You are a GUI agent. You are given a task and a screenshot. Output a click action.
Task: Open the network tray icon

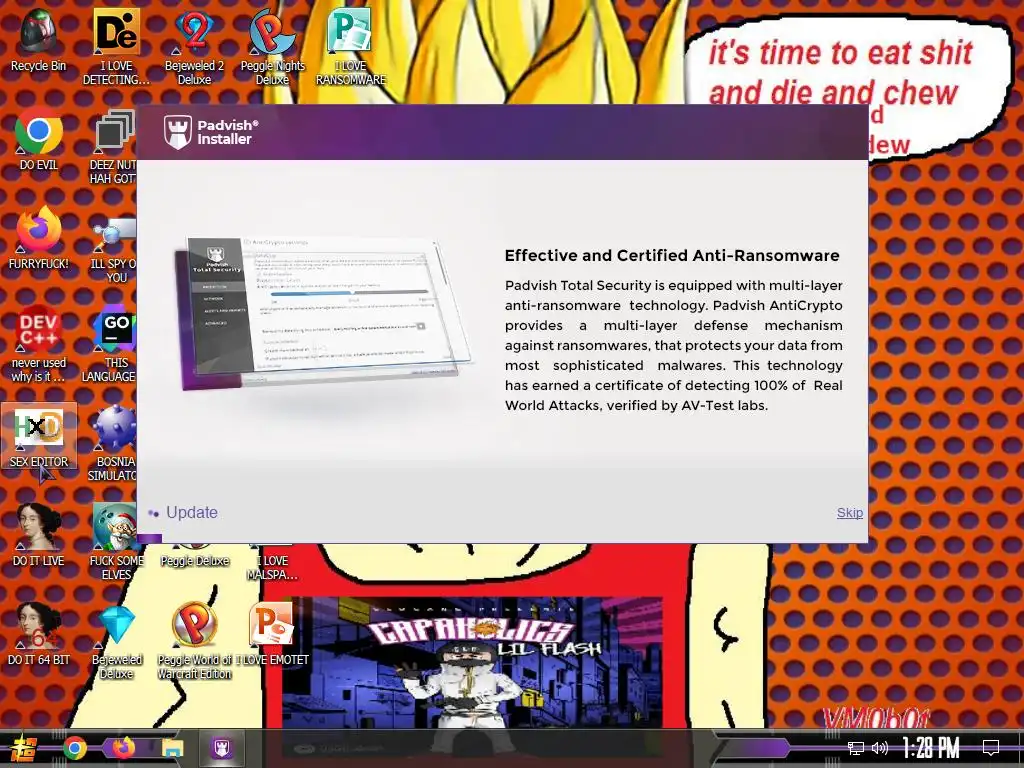(856, 748)
